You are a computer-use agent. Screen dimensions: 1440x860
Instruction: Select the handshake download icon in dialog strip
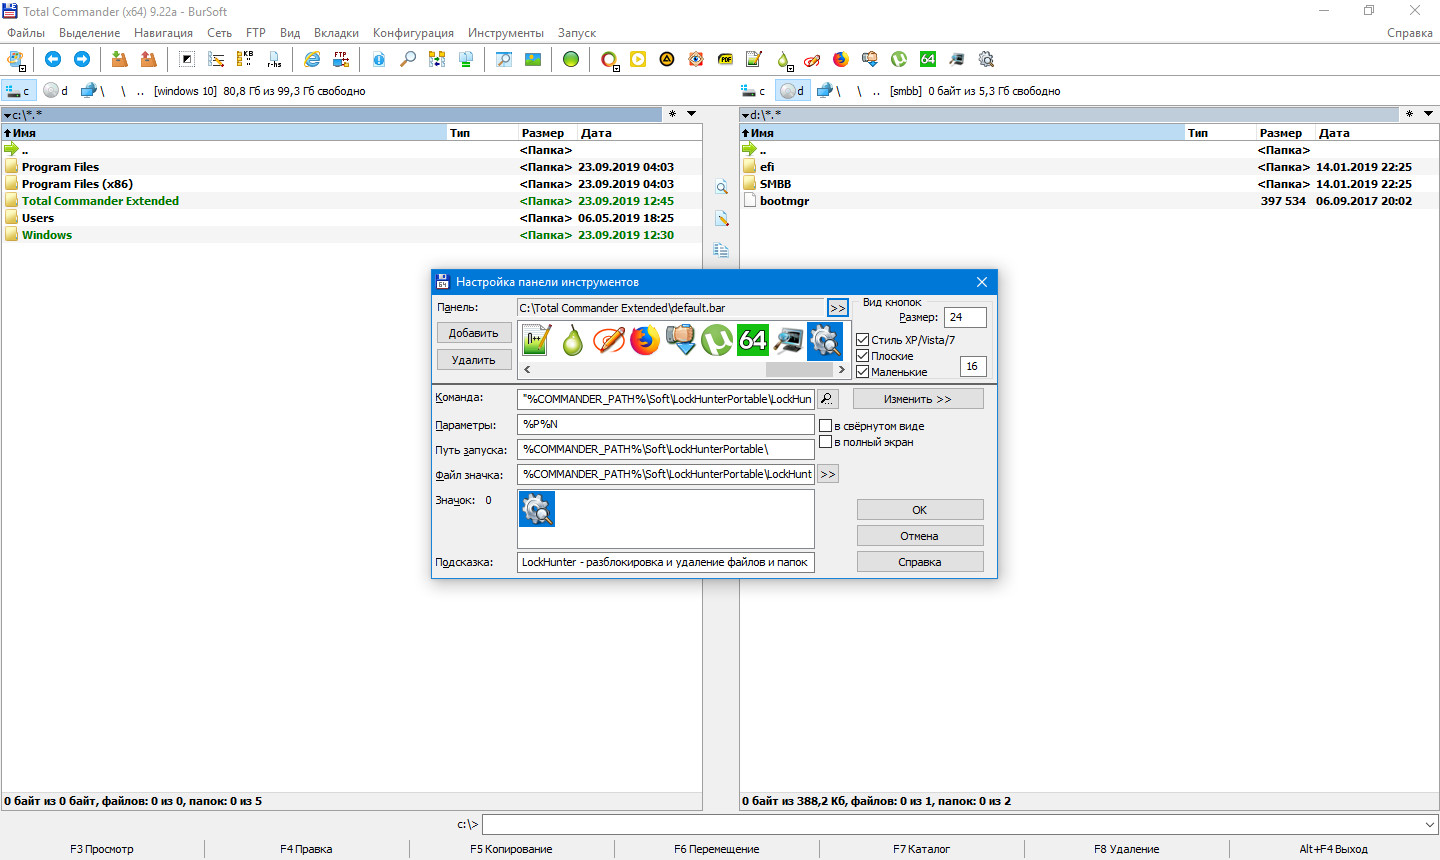click(681, 341)
